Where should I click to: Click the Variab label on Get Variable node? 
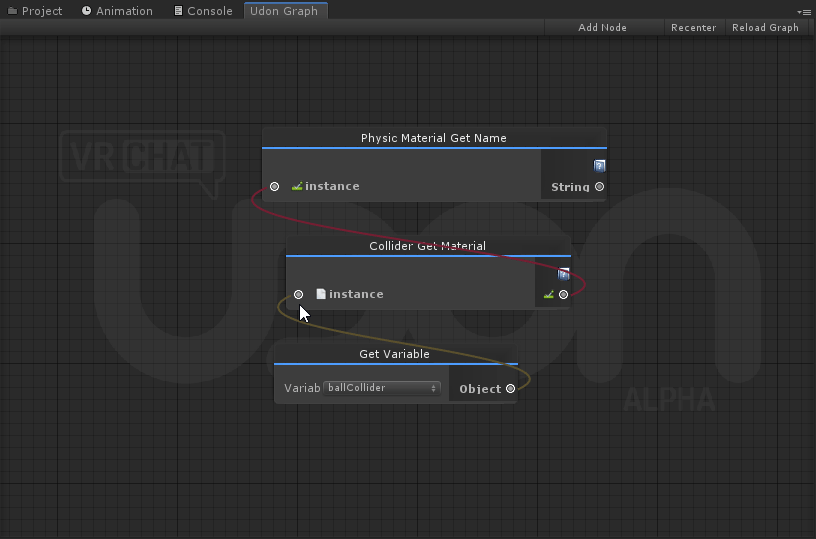[x=302, y=388]
